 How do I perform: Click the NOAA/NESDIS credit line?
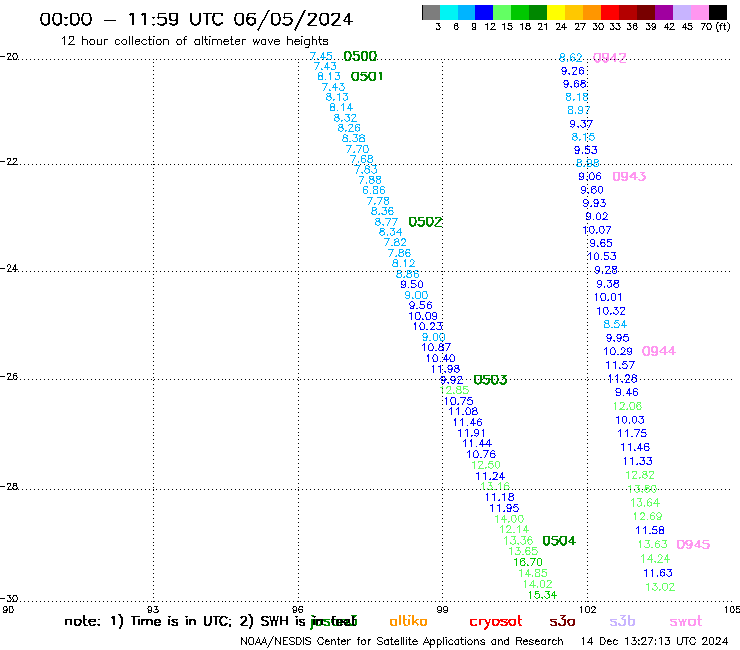pyautogui.click(x=402, y=641)
